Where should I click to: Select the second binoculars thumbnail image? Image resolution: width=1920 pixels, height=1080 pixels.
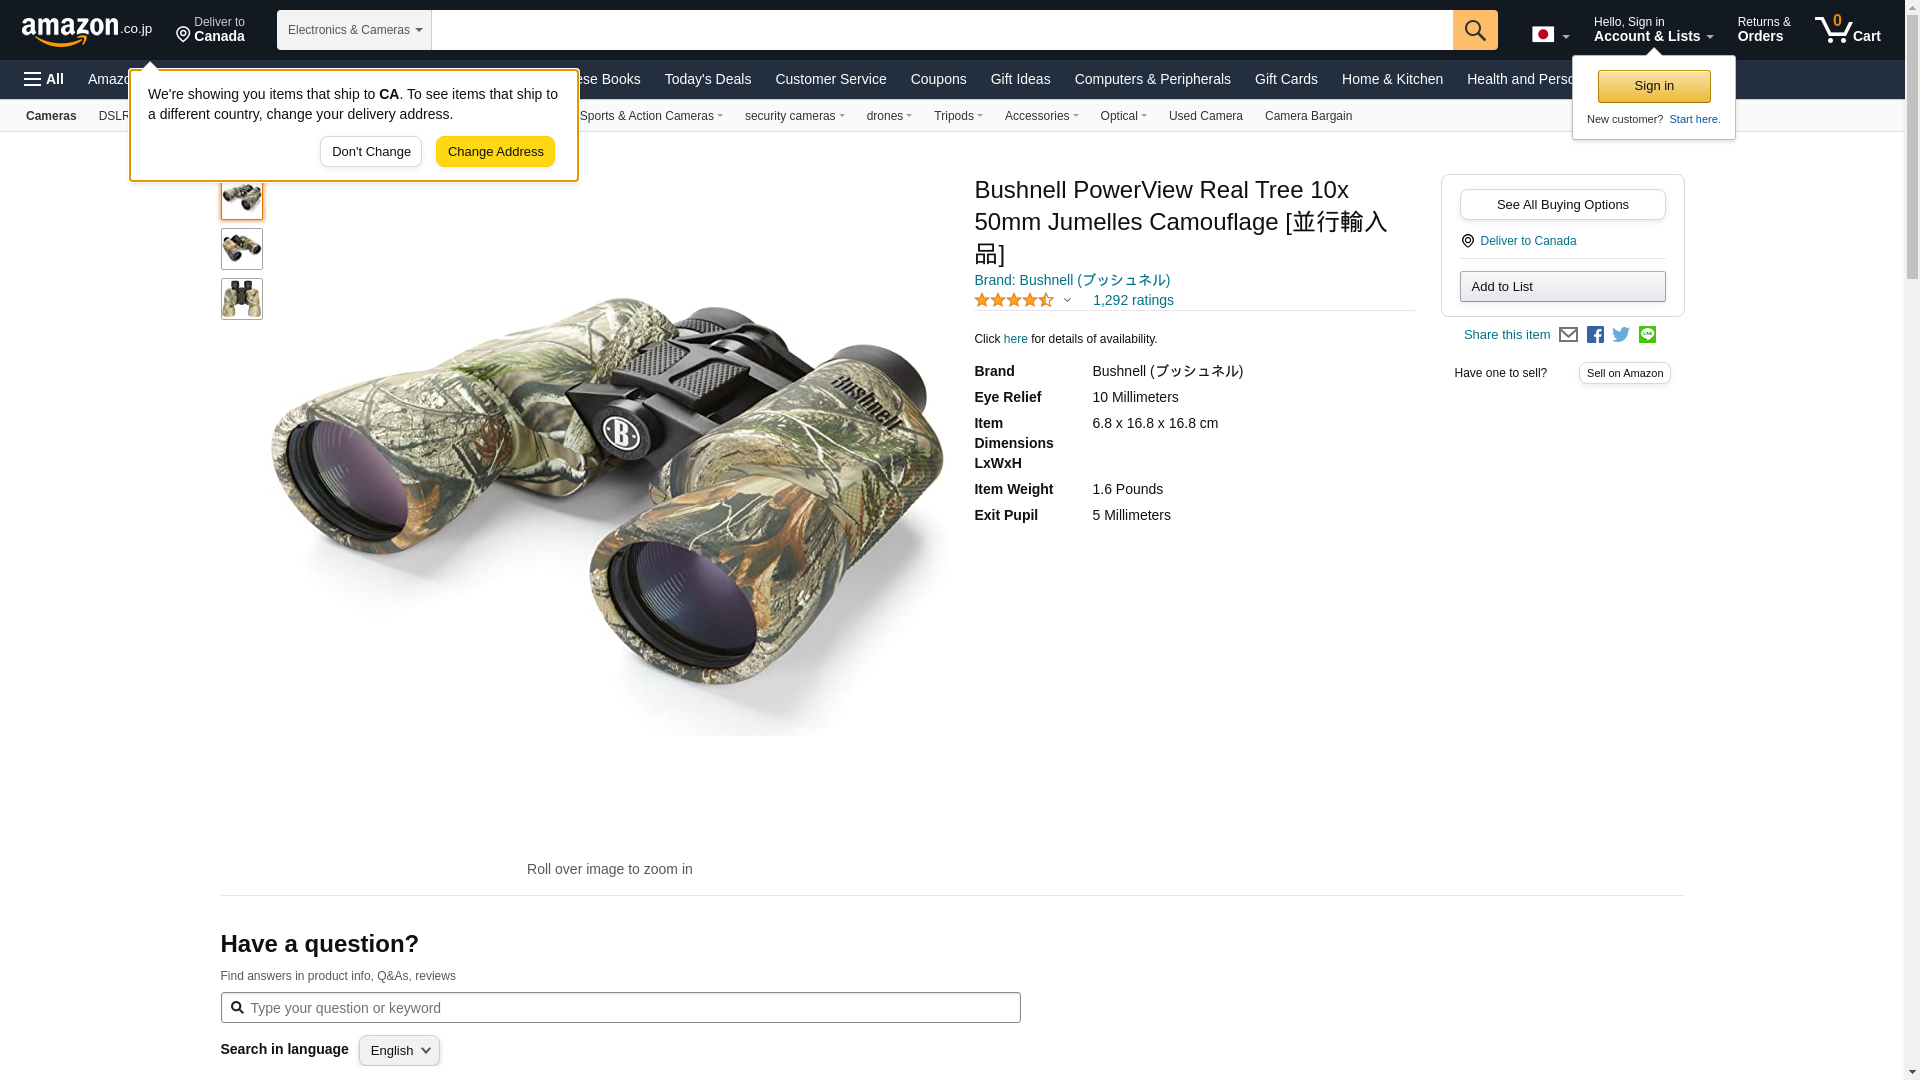[x=242, y=249]
